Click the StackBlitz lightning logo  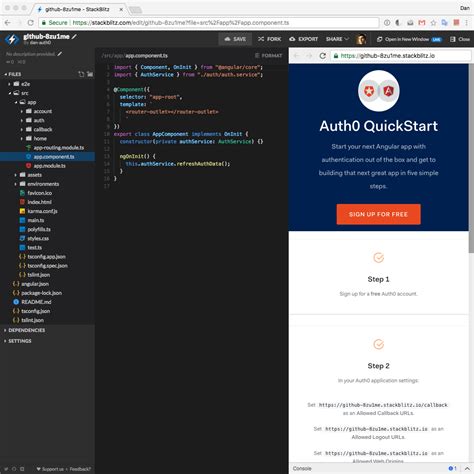point(12,39)
